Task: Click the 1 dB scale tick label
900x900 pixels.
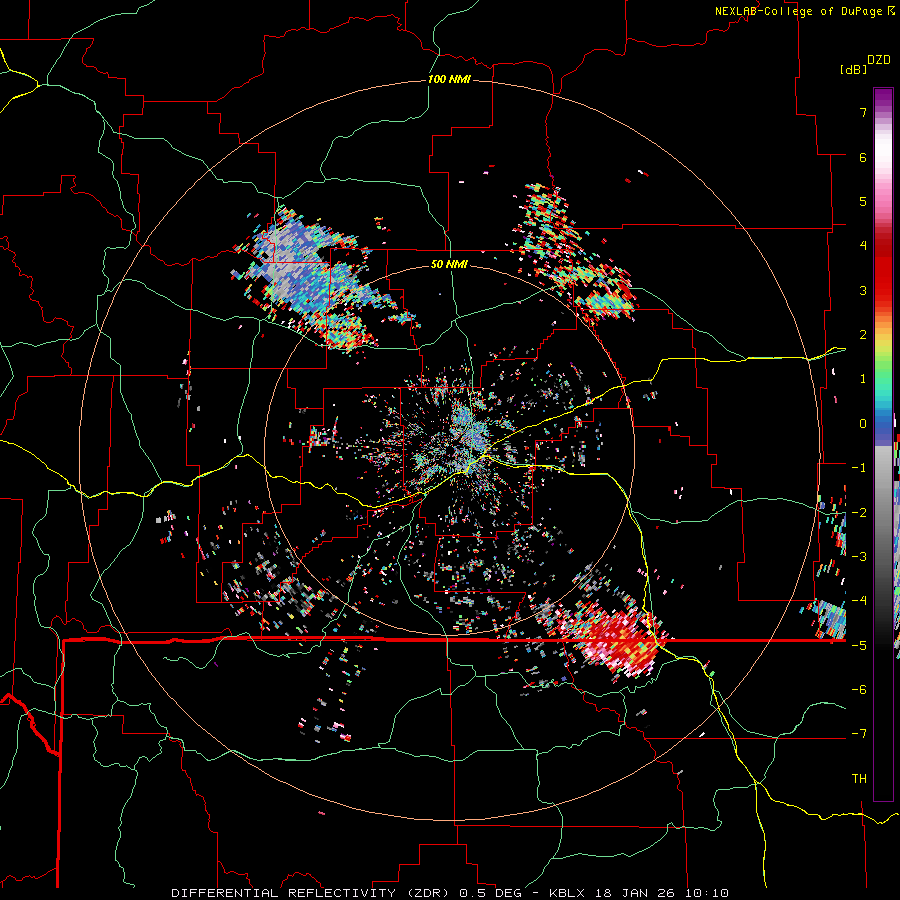Action: (863, 379)
